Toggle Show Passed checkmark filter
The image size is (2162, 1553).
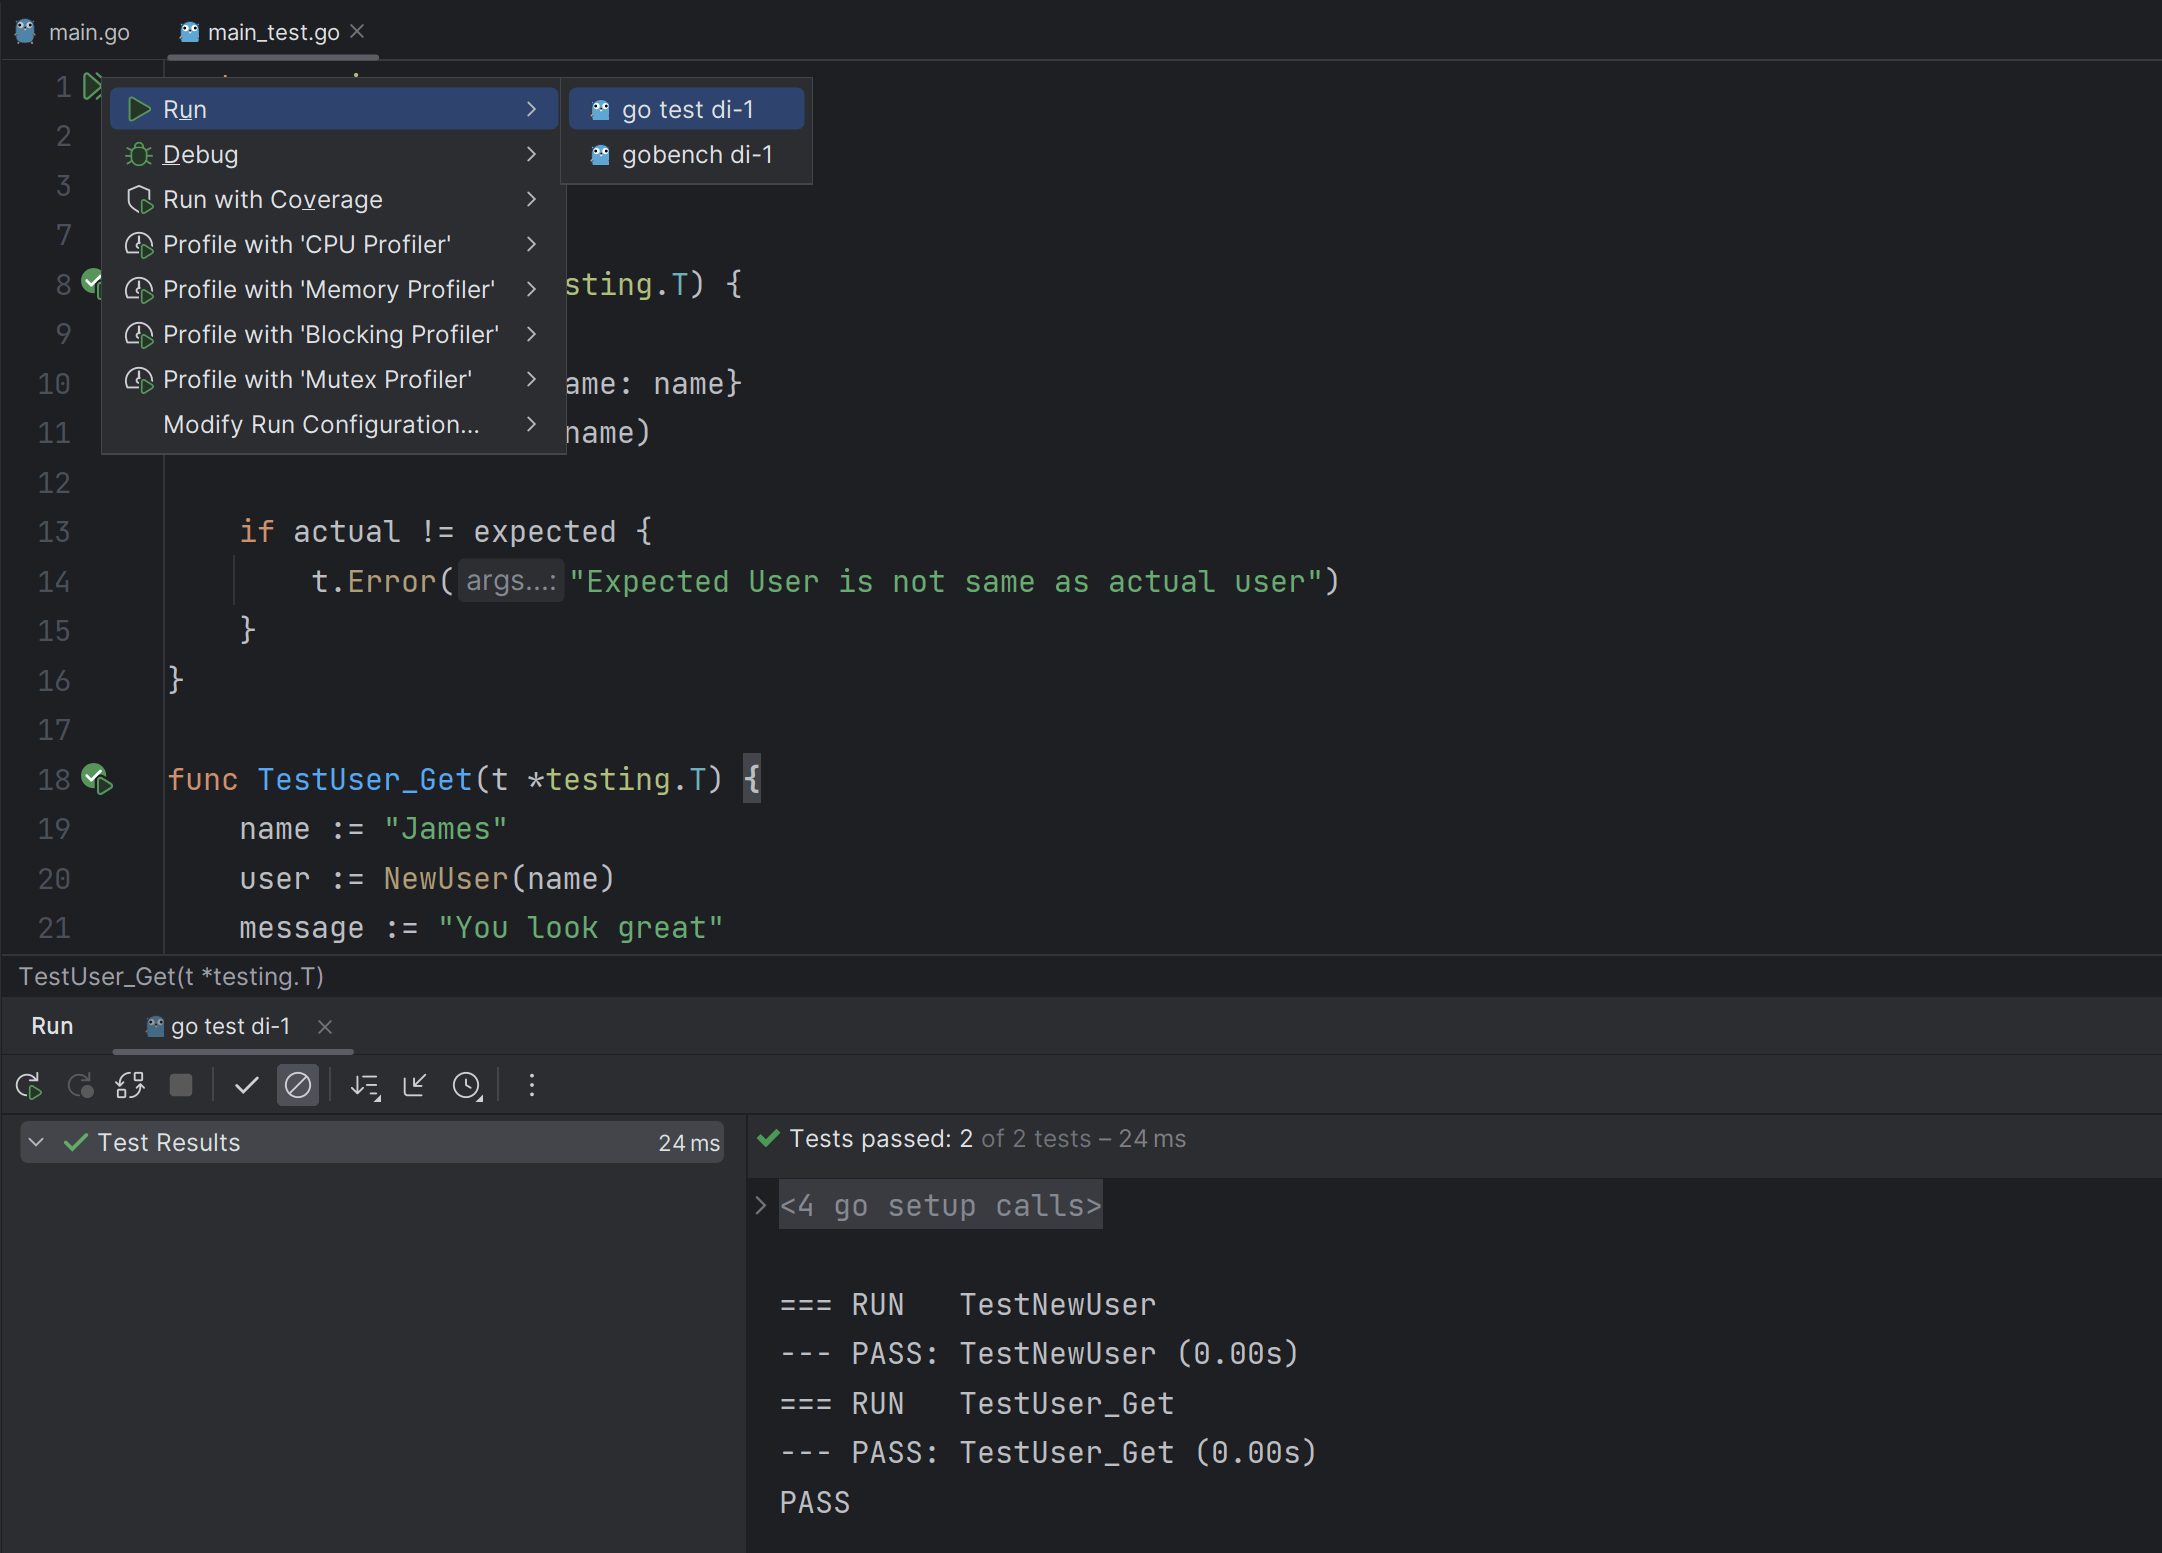246,1085
